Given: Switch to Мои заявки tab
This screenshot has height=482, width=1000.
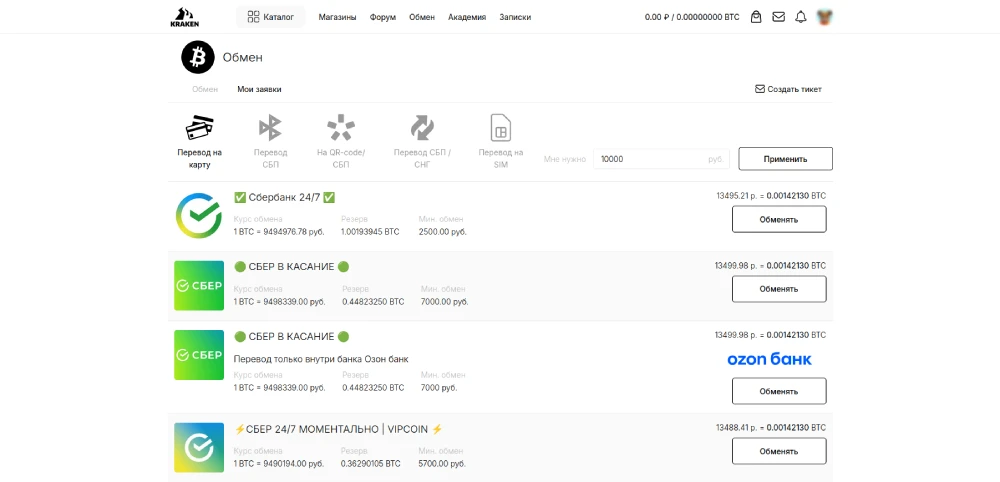Looking at the screenshot, I should 259,89.
